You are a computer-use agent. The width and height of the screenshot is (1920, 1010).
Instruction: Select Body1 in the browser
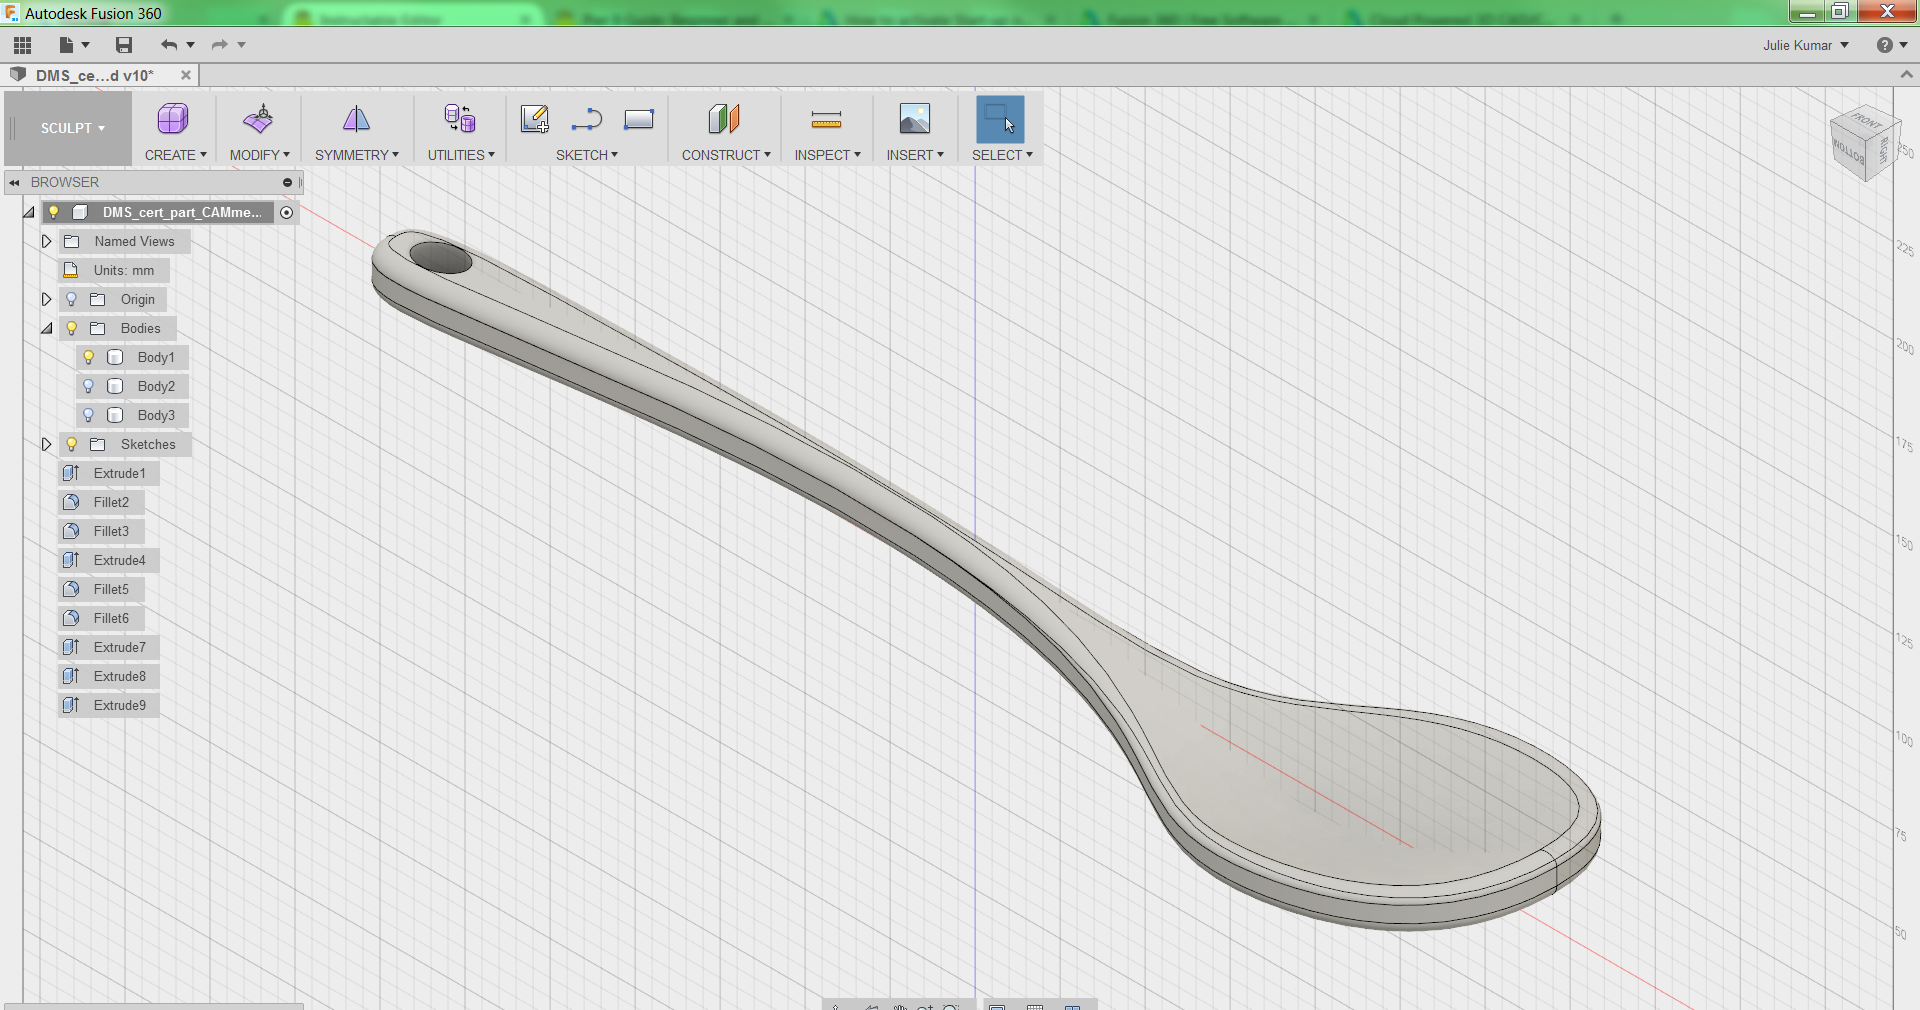coord(156,357)
